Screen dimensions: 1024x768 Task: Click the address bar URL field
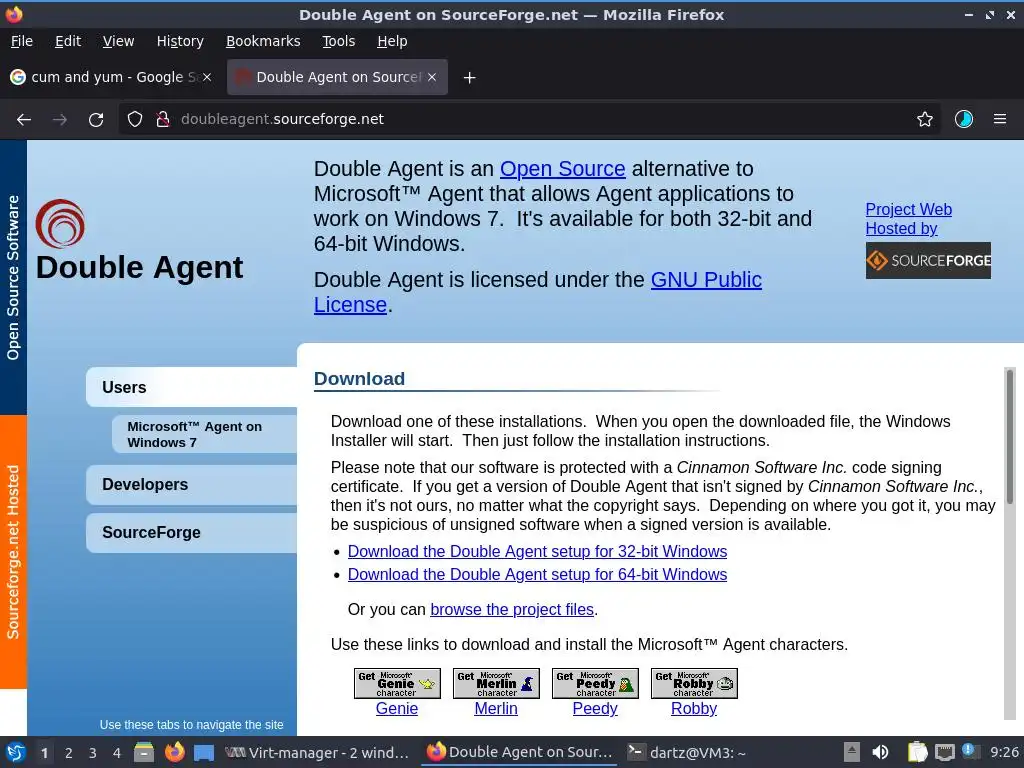pyautogui.click(x=529, y=119)
